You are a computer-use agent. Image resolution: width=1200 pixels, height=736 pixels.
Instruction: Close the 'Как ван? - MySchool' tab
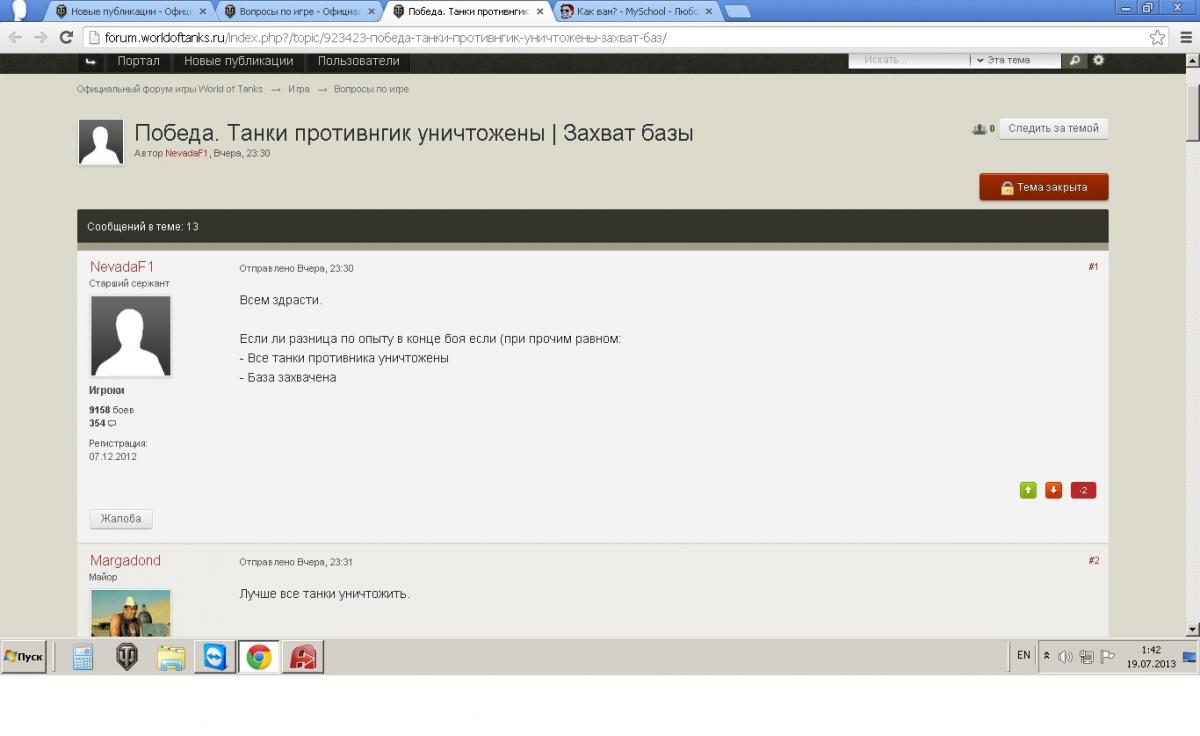point(707,12)
